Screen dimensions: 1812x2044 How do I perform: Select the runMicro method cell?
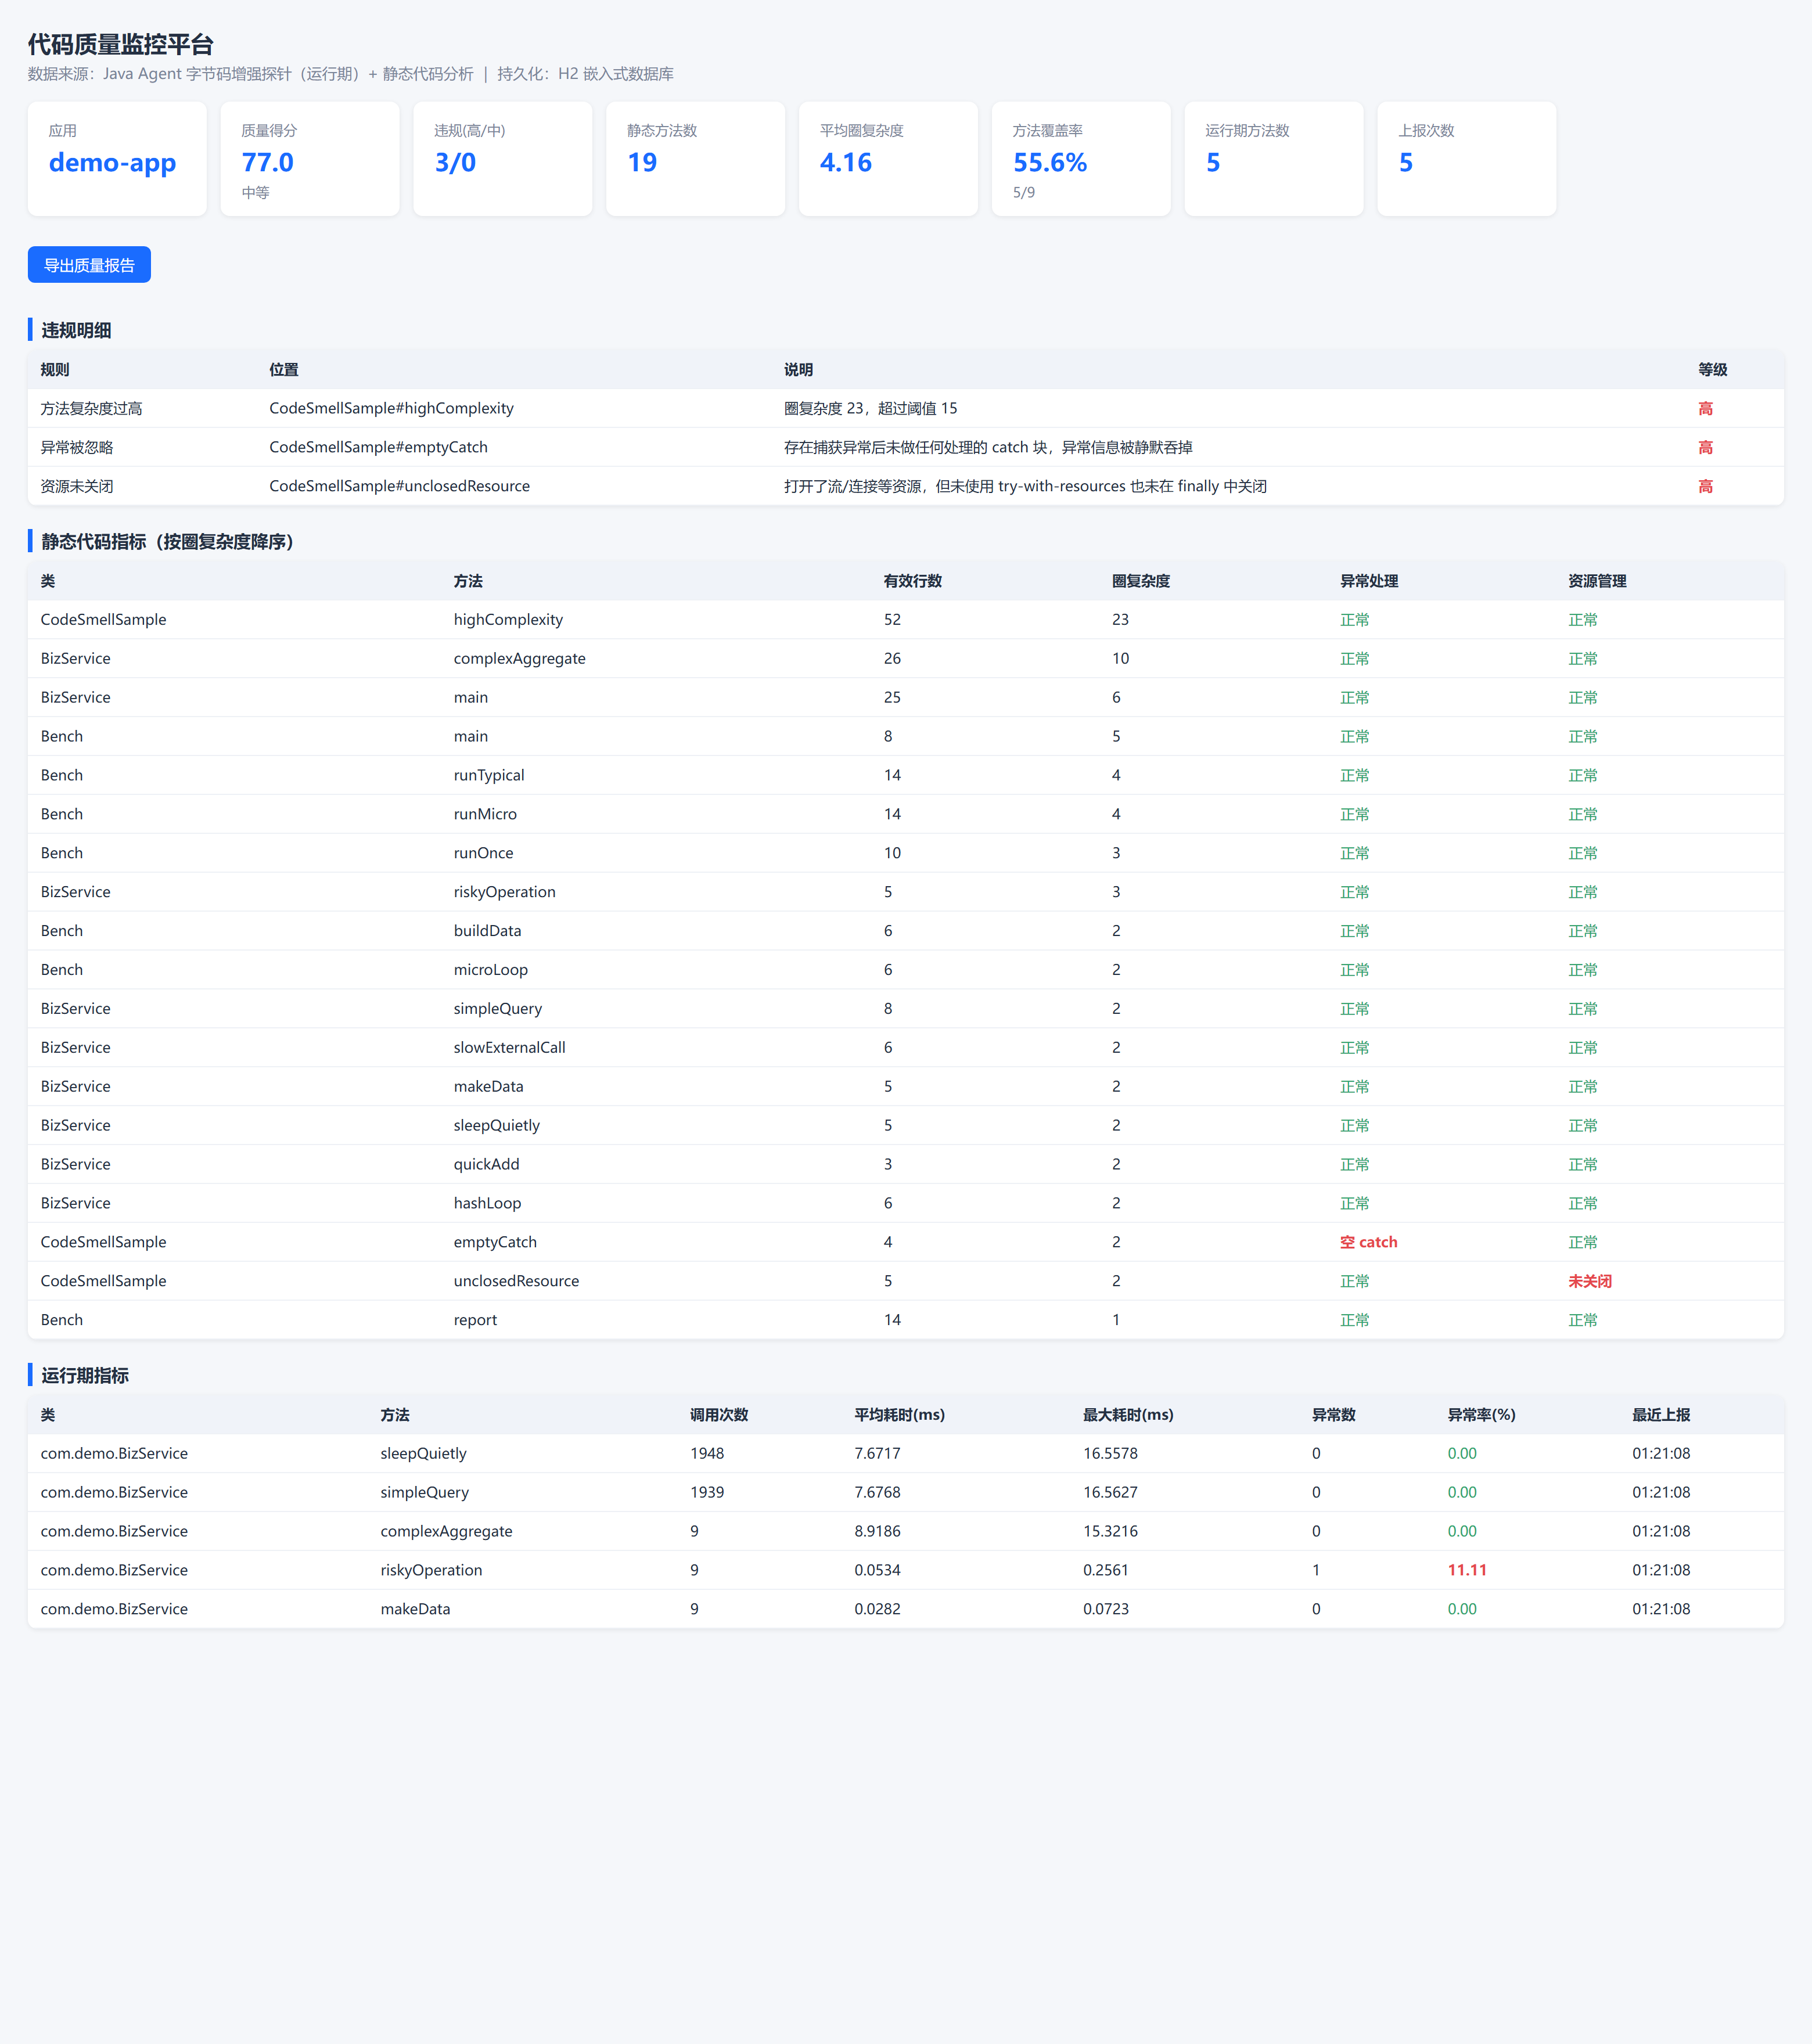[x=485, y=814]
